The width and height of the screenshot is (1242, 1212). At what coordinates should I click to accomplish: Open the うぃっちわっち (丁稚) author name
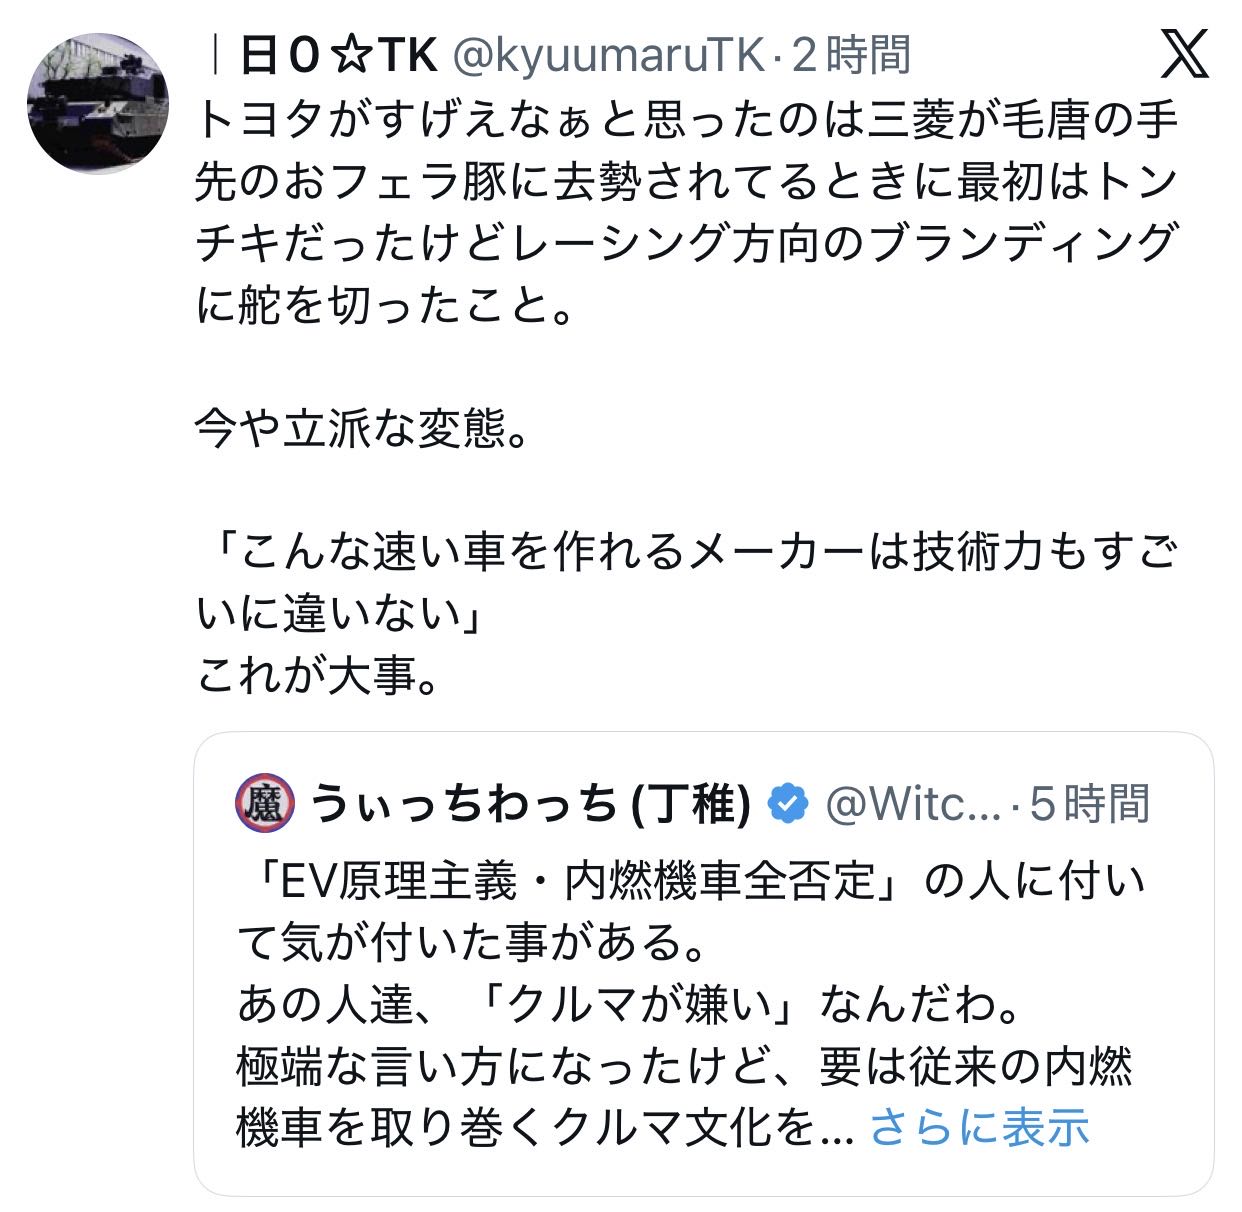coord(531,803)
